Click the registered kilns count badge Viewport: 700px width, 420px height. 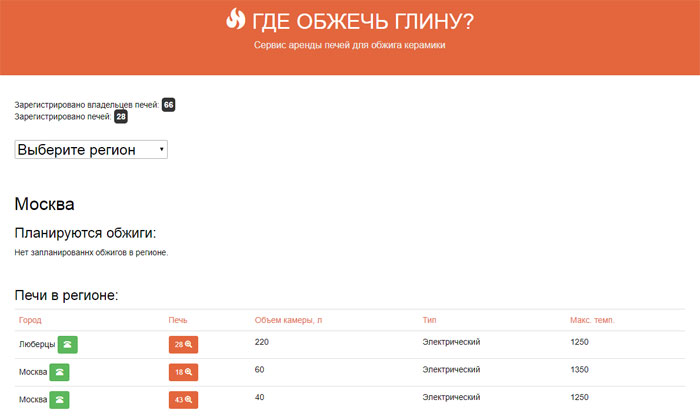[121, 117]
